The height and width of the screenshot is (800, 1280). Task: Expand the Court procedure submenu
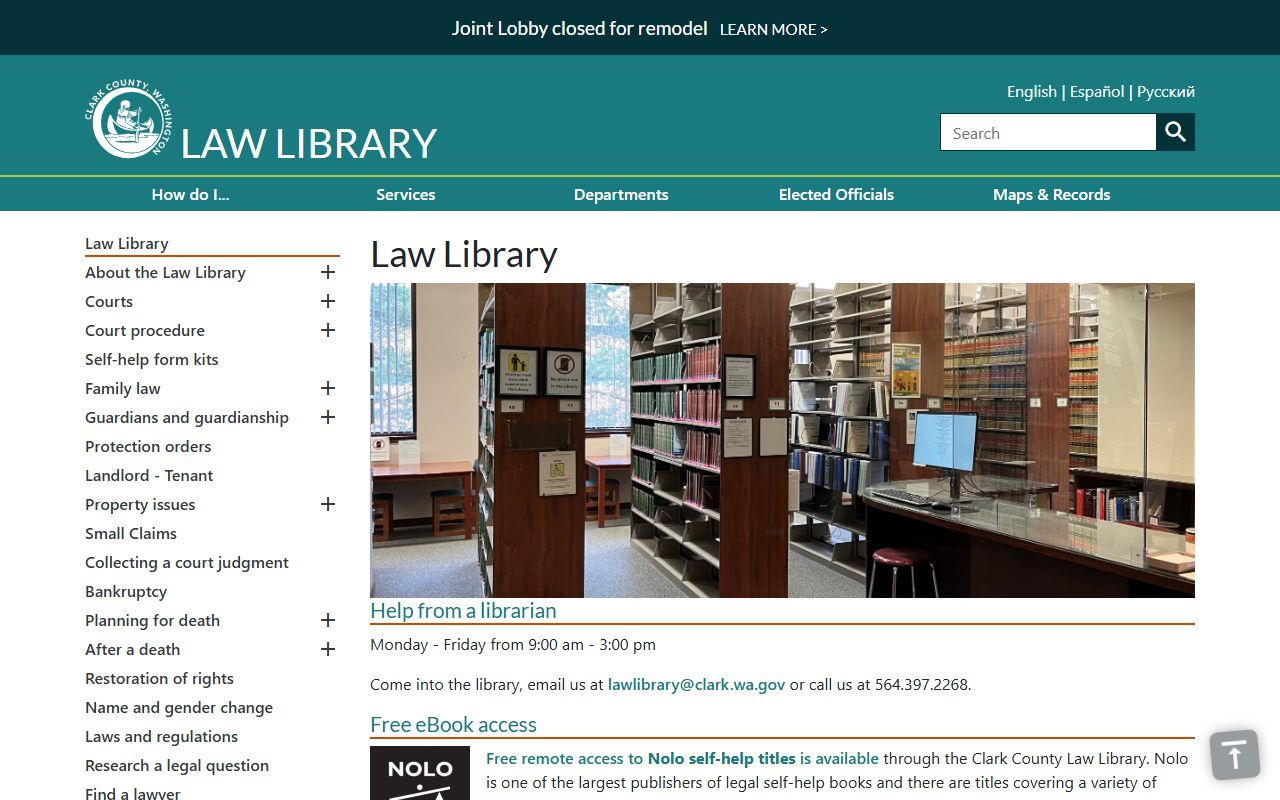[327, 330]
